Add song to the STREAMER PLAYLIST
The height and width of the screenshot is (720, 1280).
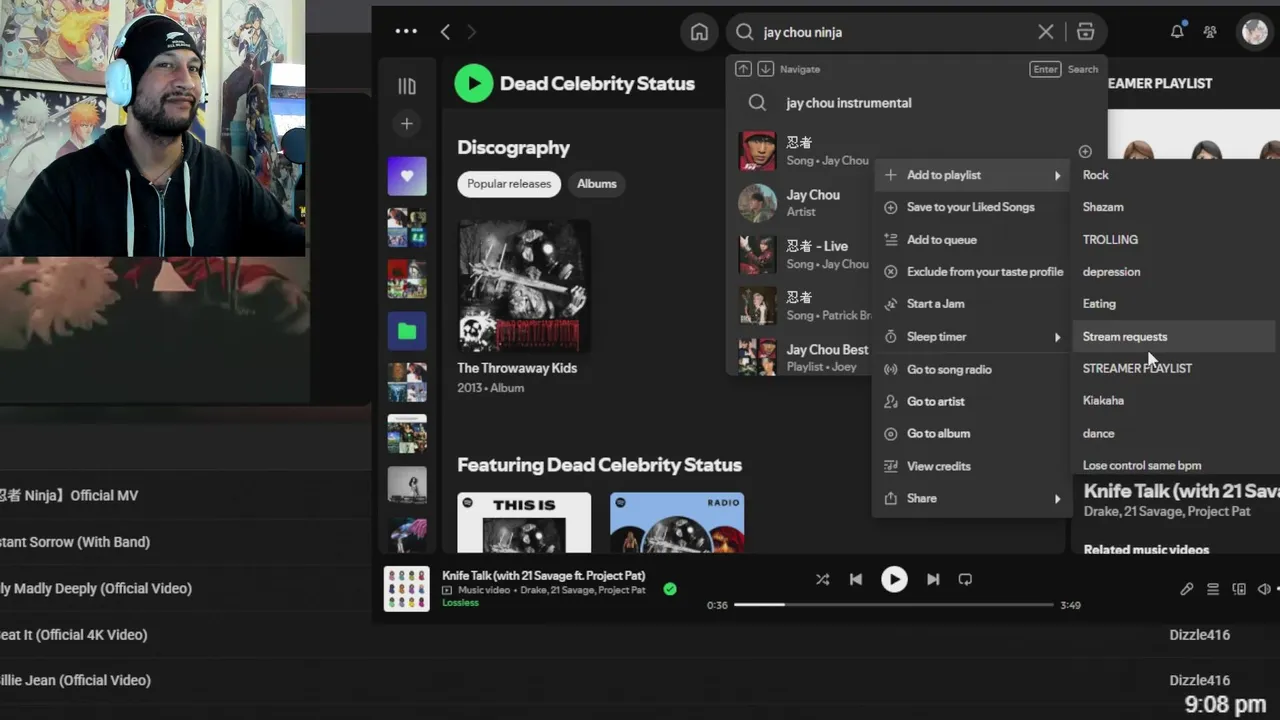(x=1174, y=369)
